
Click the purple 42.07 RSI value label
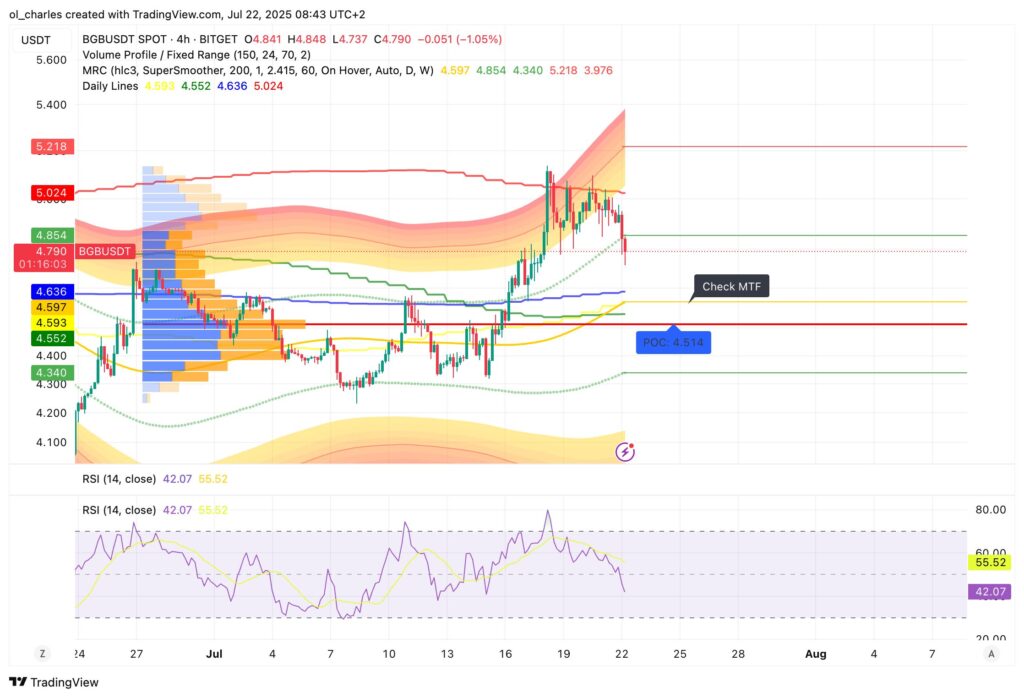point(987,591)
